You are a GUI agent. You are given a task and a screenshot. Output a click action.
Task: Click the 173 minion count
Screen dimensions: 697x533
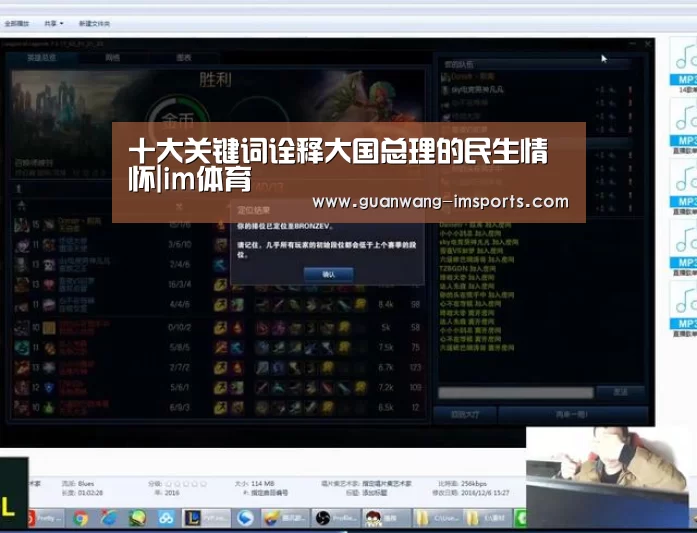(x=415, y=368)
